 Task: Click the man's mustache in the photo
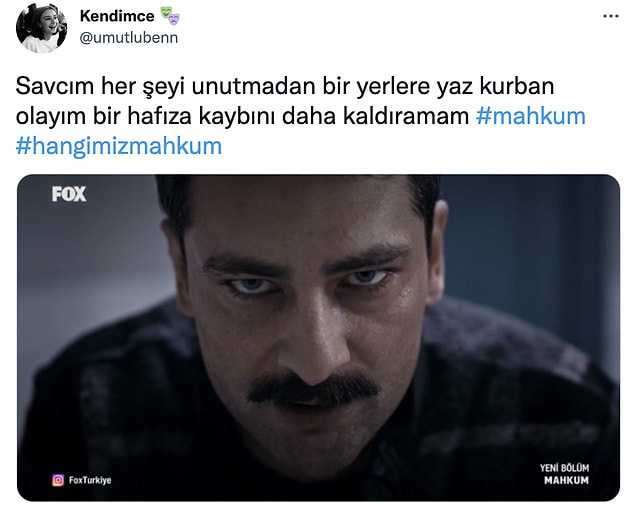[313, 389]
